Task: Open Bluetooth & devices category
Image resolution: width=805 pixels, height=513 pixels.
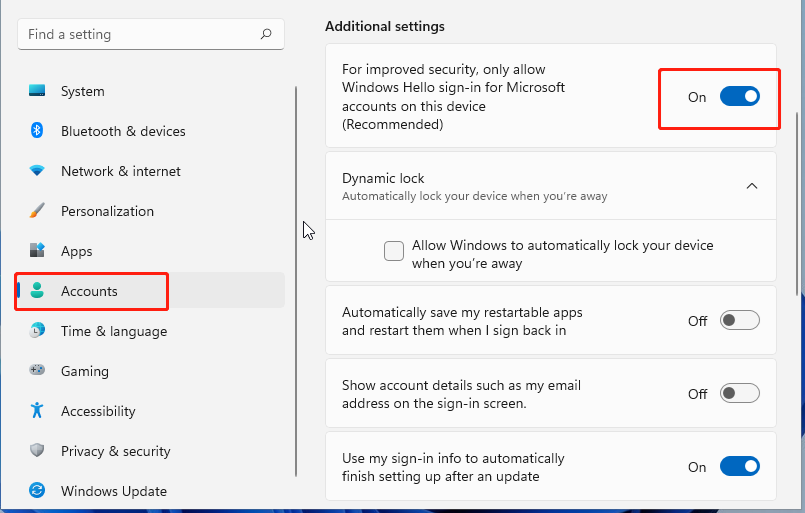Action: 151,131
